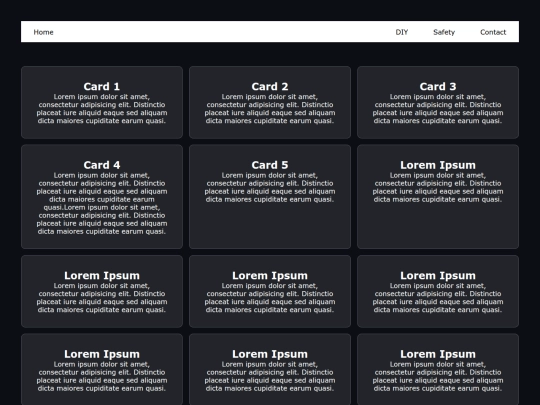Open the Safety nav item
This screenshot has width=540, height=405.
click(444, 32)
